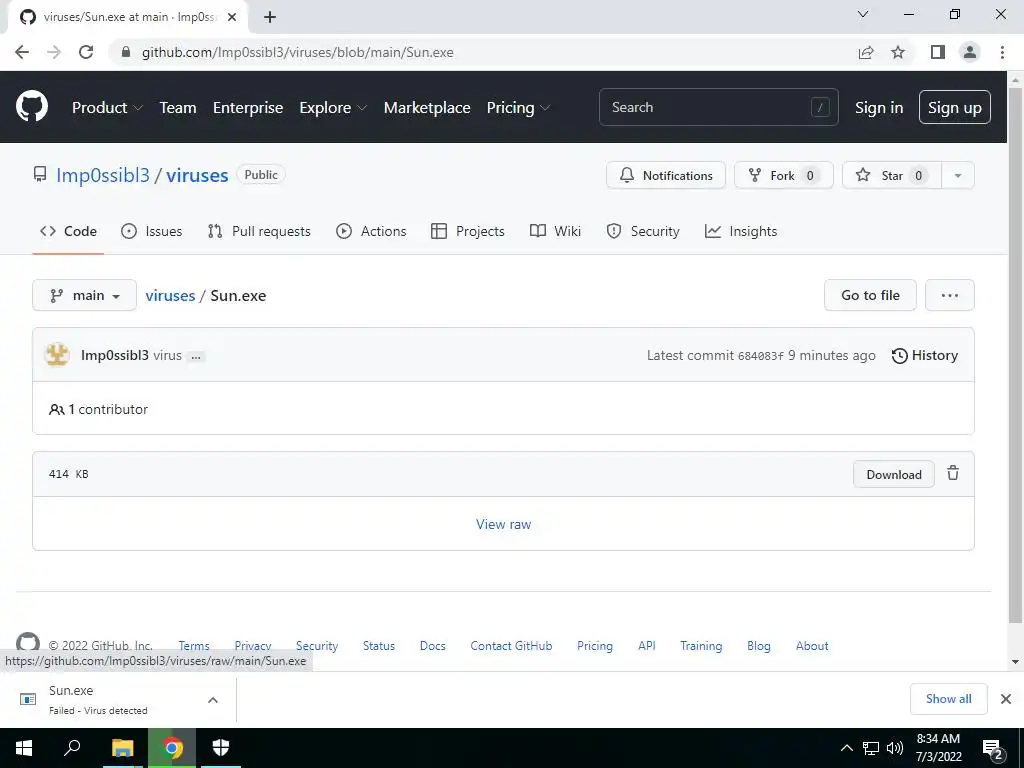Click the browser back arrow

pos(22,52)
